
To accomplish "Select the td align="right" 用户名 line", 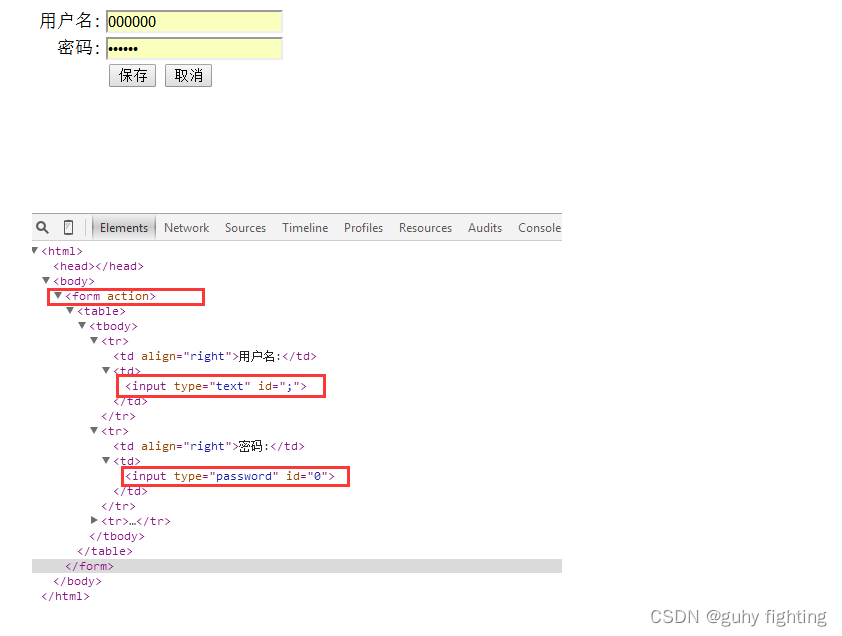I will [215, 356].
